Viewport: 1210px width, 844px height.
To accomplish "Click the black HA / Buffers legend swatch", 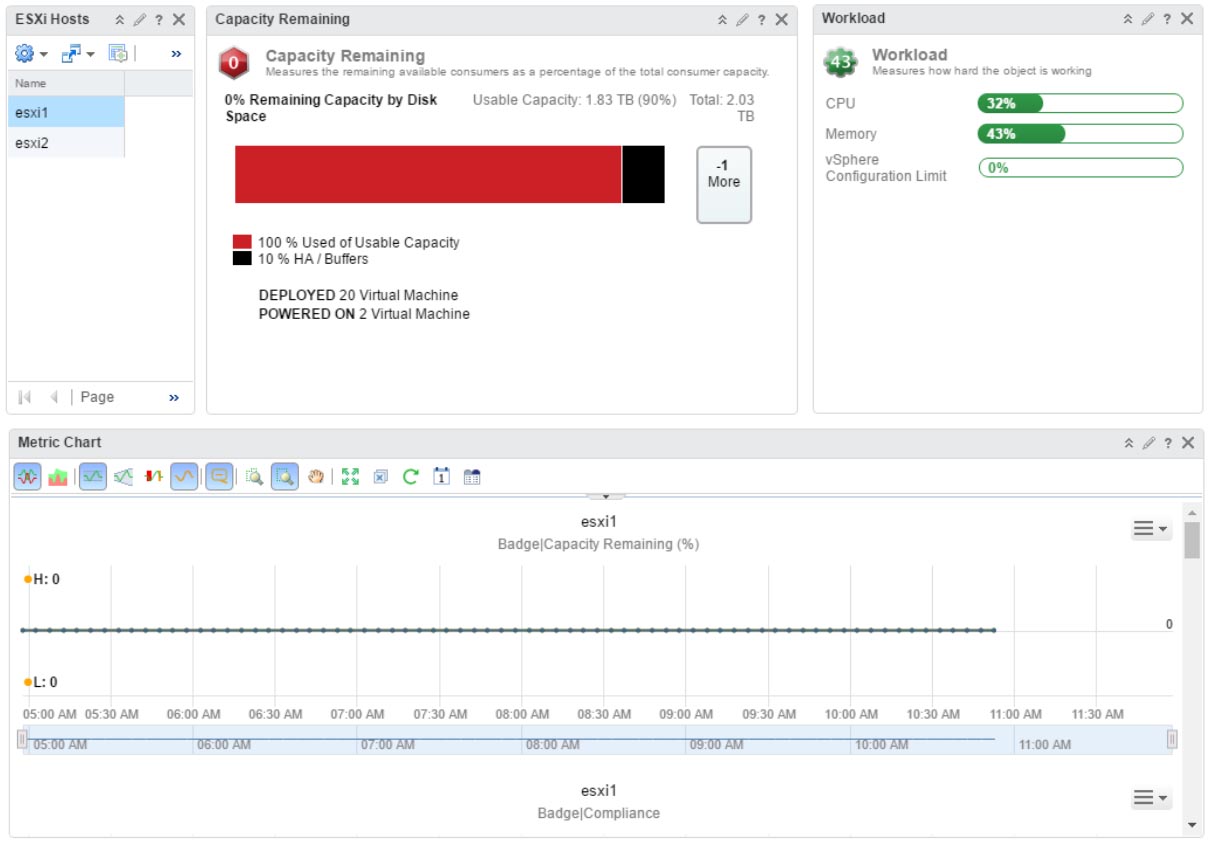I will point(242,258).
